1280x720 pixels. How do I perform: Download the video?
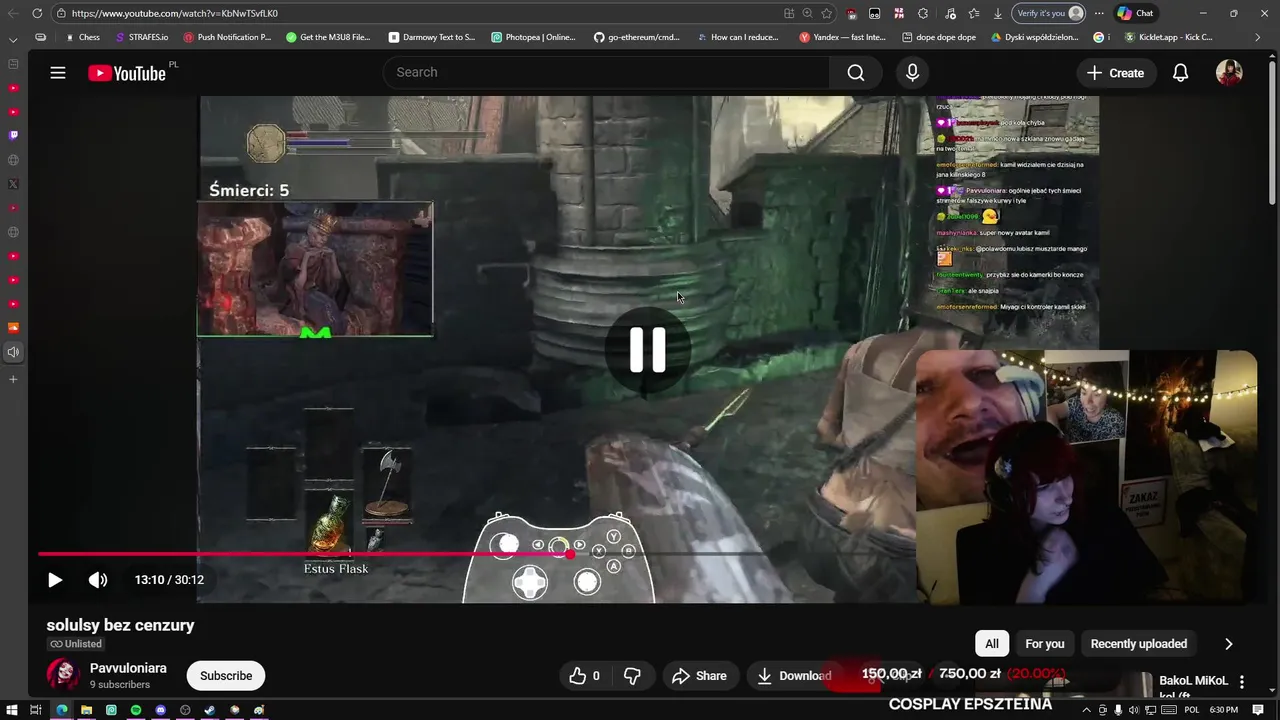794,676
